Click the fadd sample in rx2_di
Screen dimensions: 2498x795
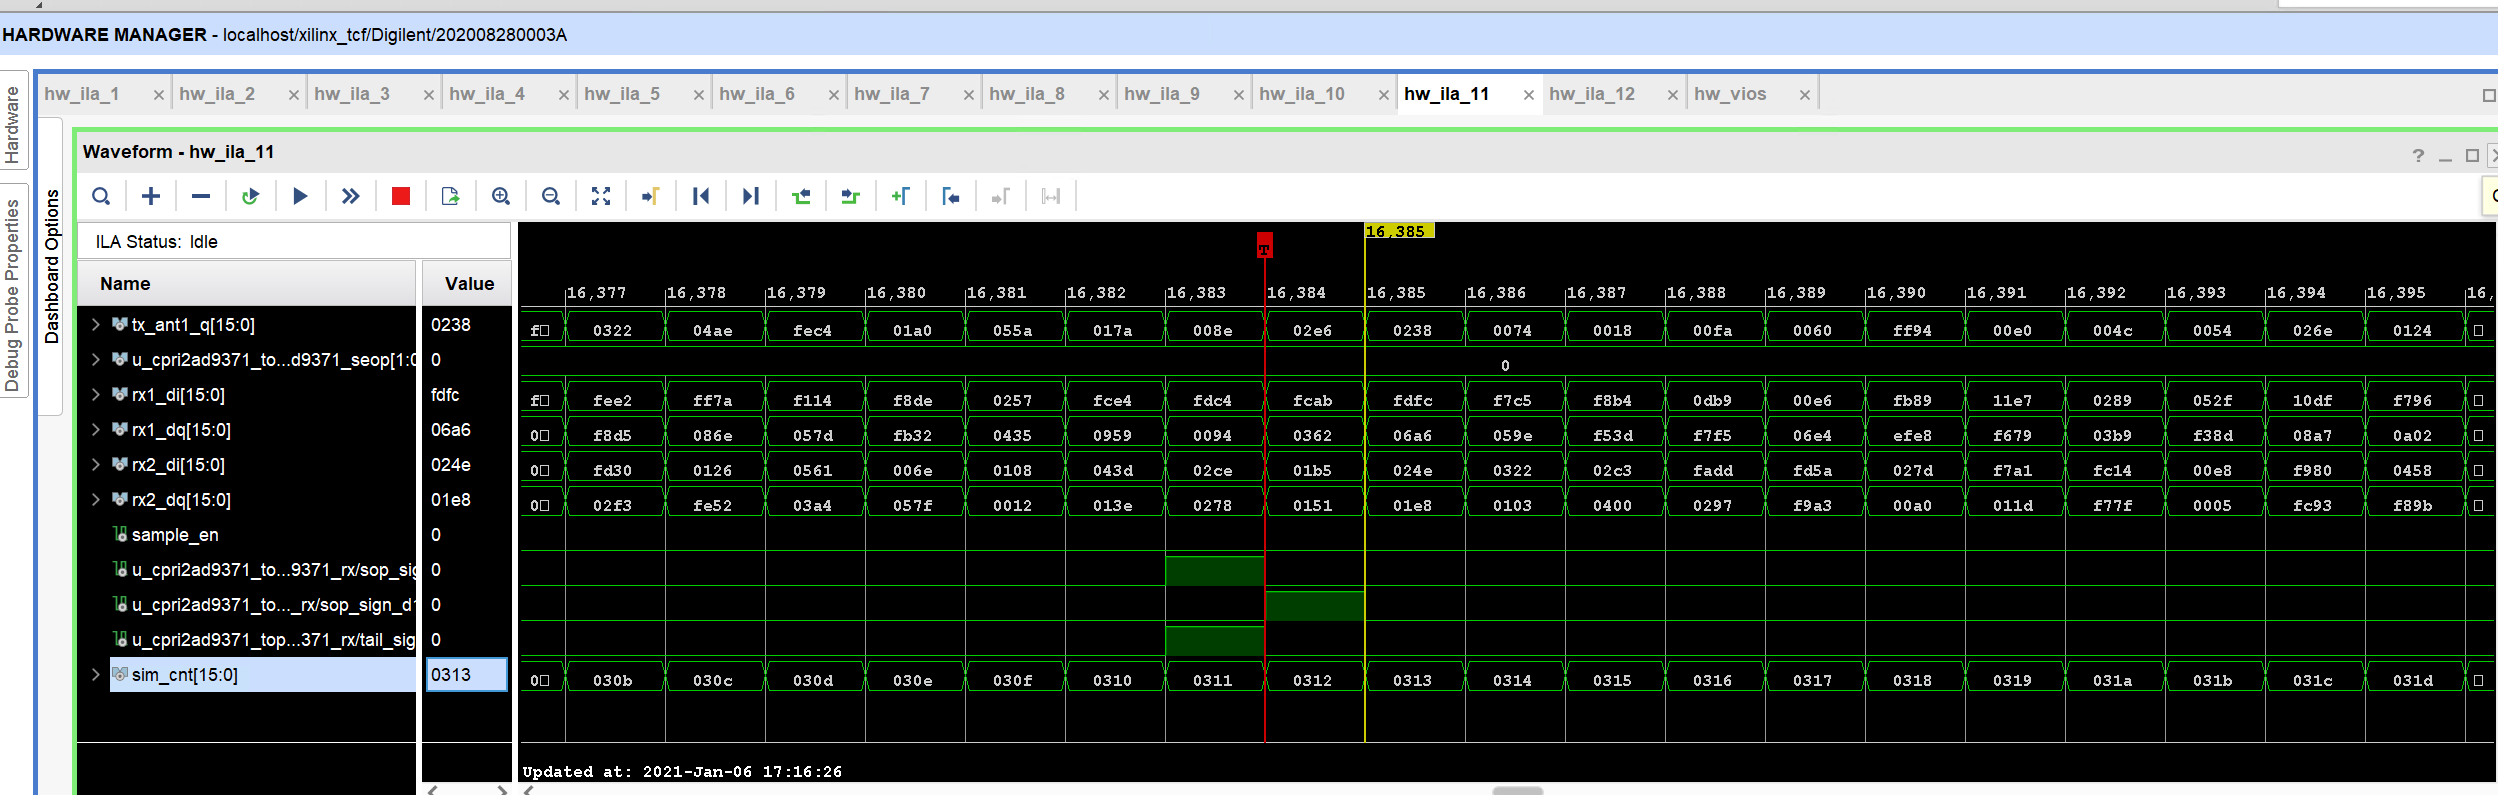click(x=1713, y=470)
